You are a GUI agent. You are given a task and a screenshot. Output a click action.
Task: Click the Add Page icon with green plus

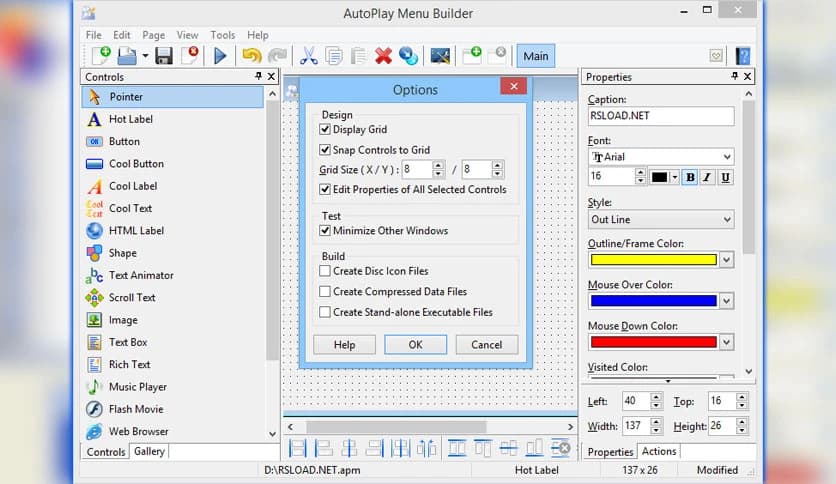(x=472, y=55)
